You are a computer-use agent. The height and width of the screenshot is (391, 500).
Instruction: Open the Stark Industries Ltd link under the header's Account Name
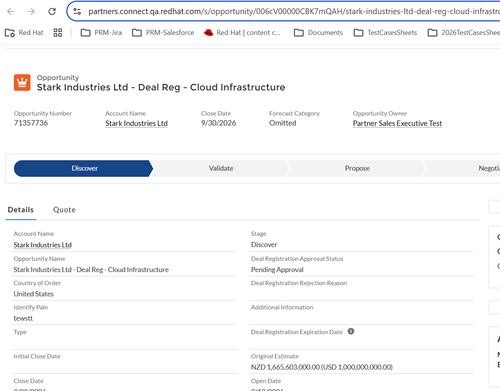click(136, 123)
